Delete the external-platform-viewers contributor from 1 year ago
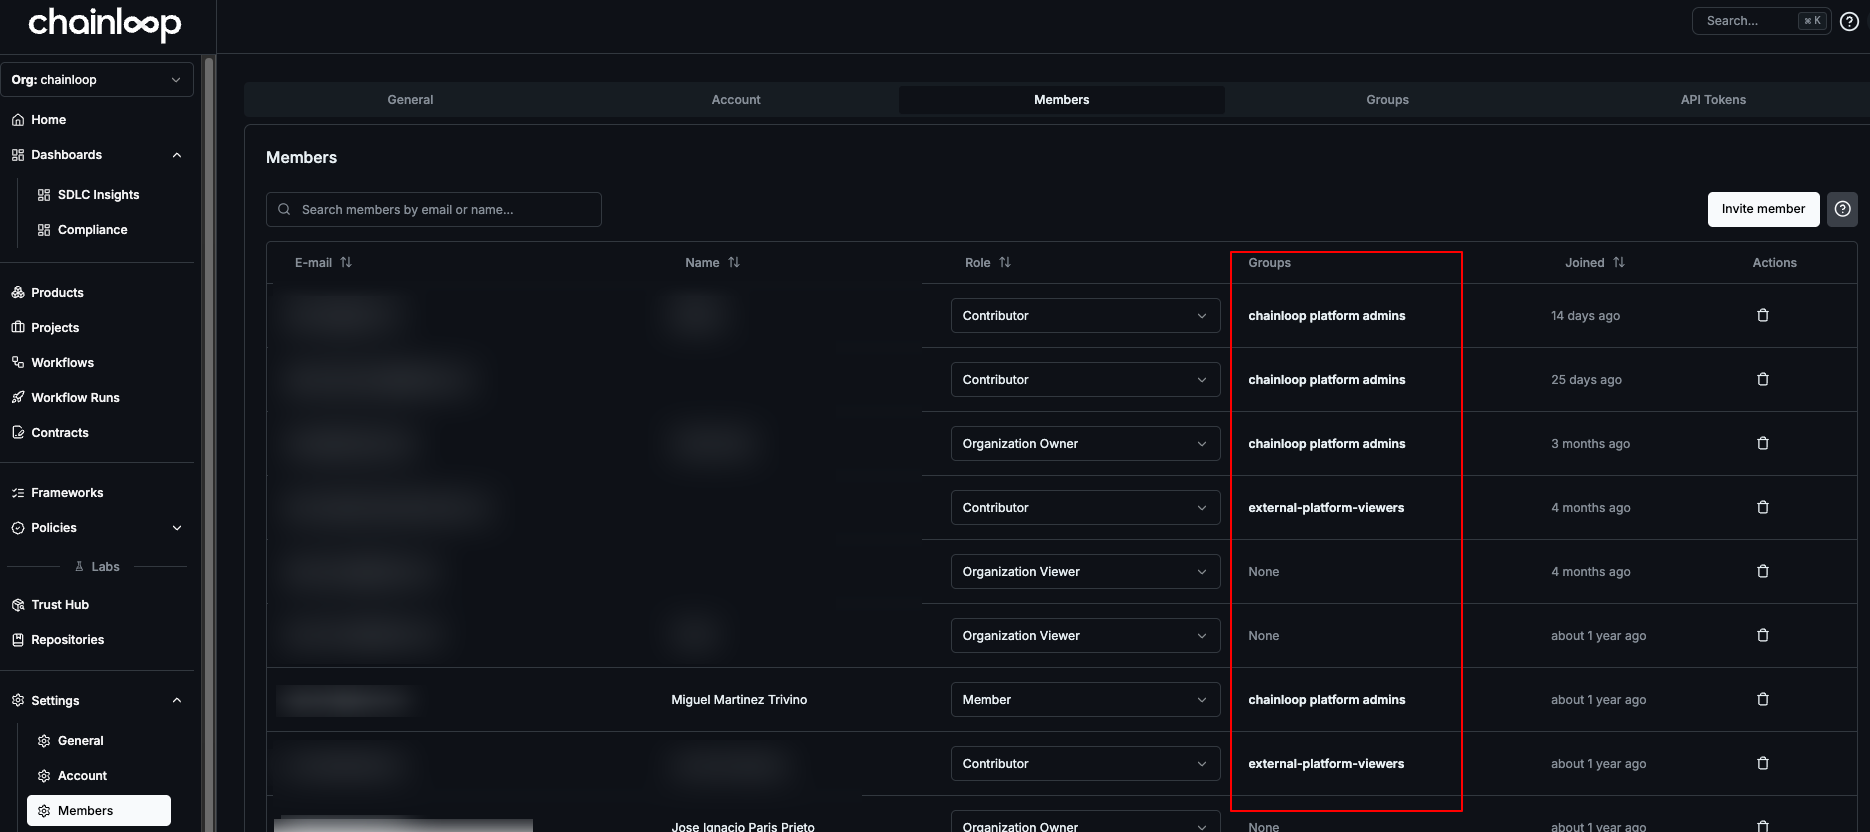Image resolution: width=1870 pixels, height=832 pixels. [x=1762, y=763]
